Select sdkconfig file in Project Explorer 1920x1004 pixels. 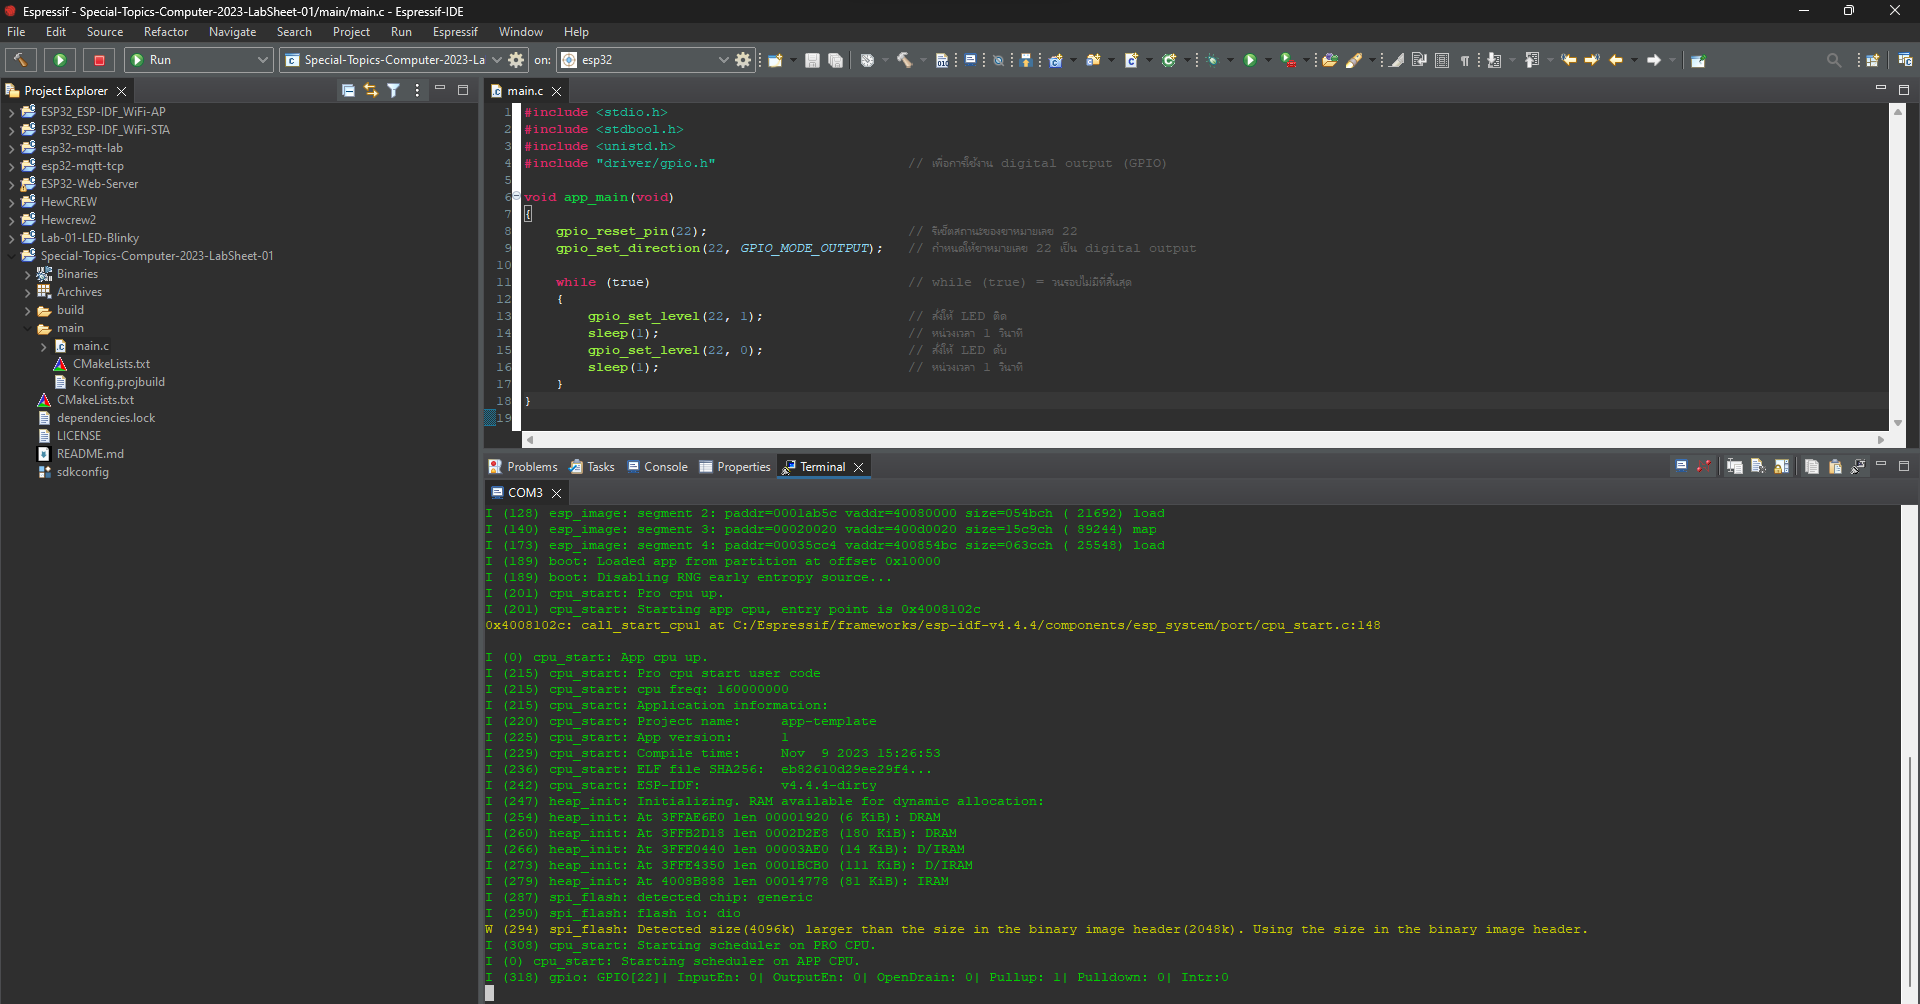[82, 472]
